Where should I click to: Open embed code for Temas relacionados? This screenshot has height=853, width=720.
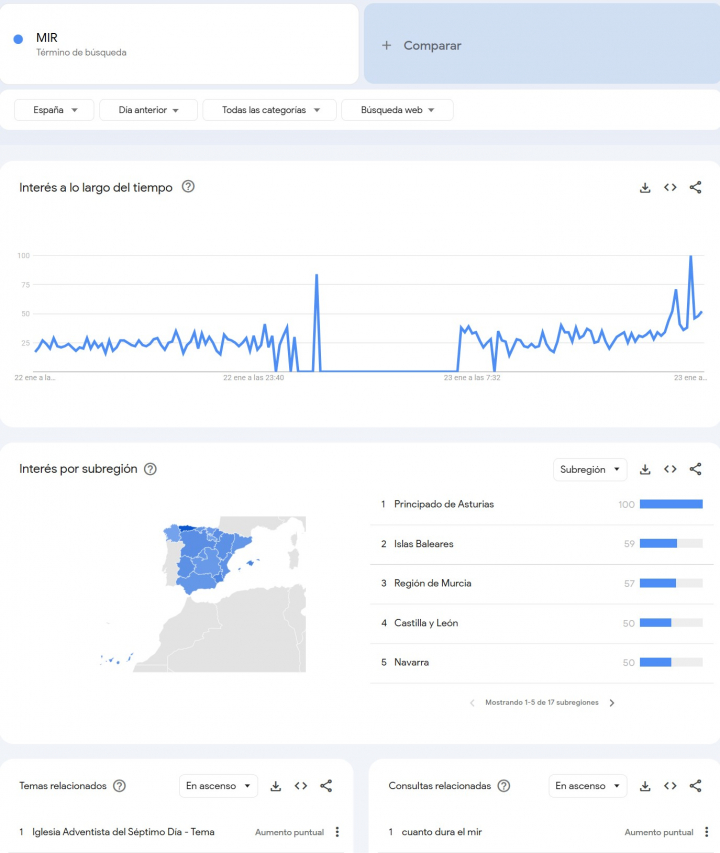[x=301, y=786]
